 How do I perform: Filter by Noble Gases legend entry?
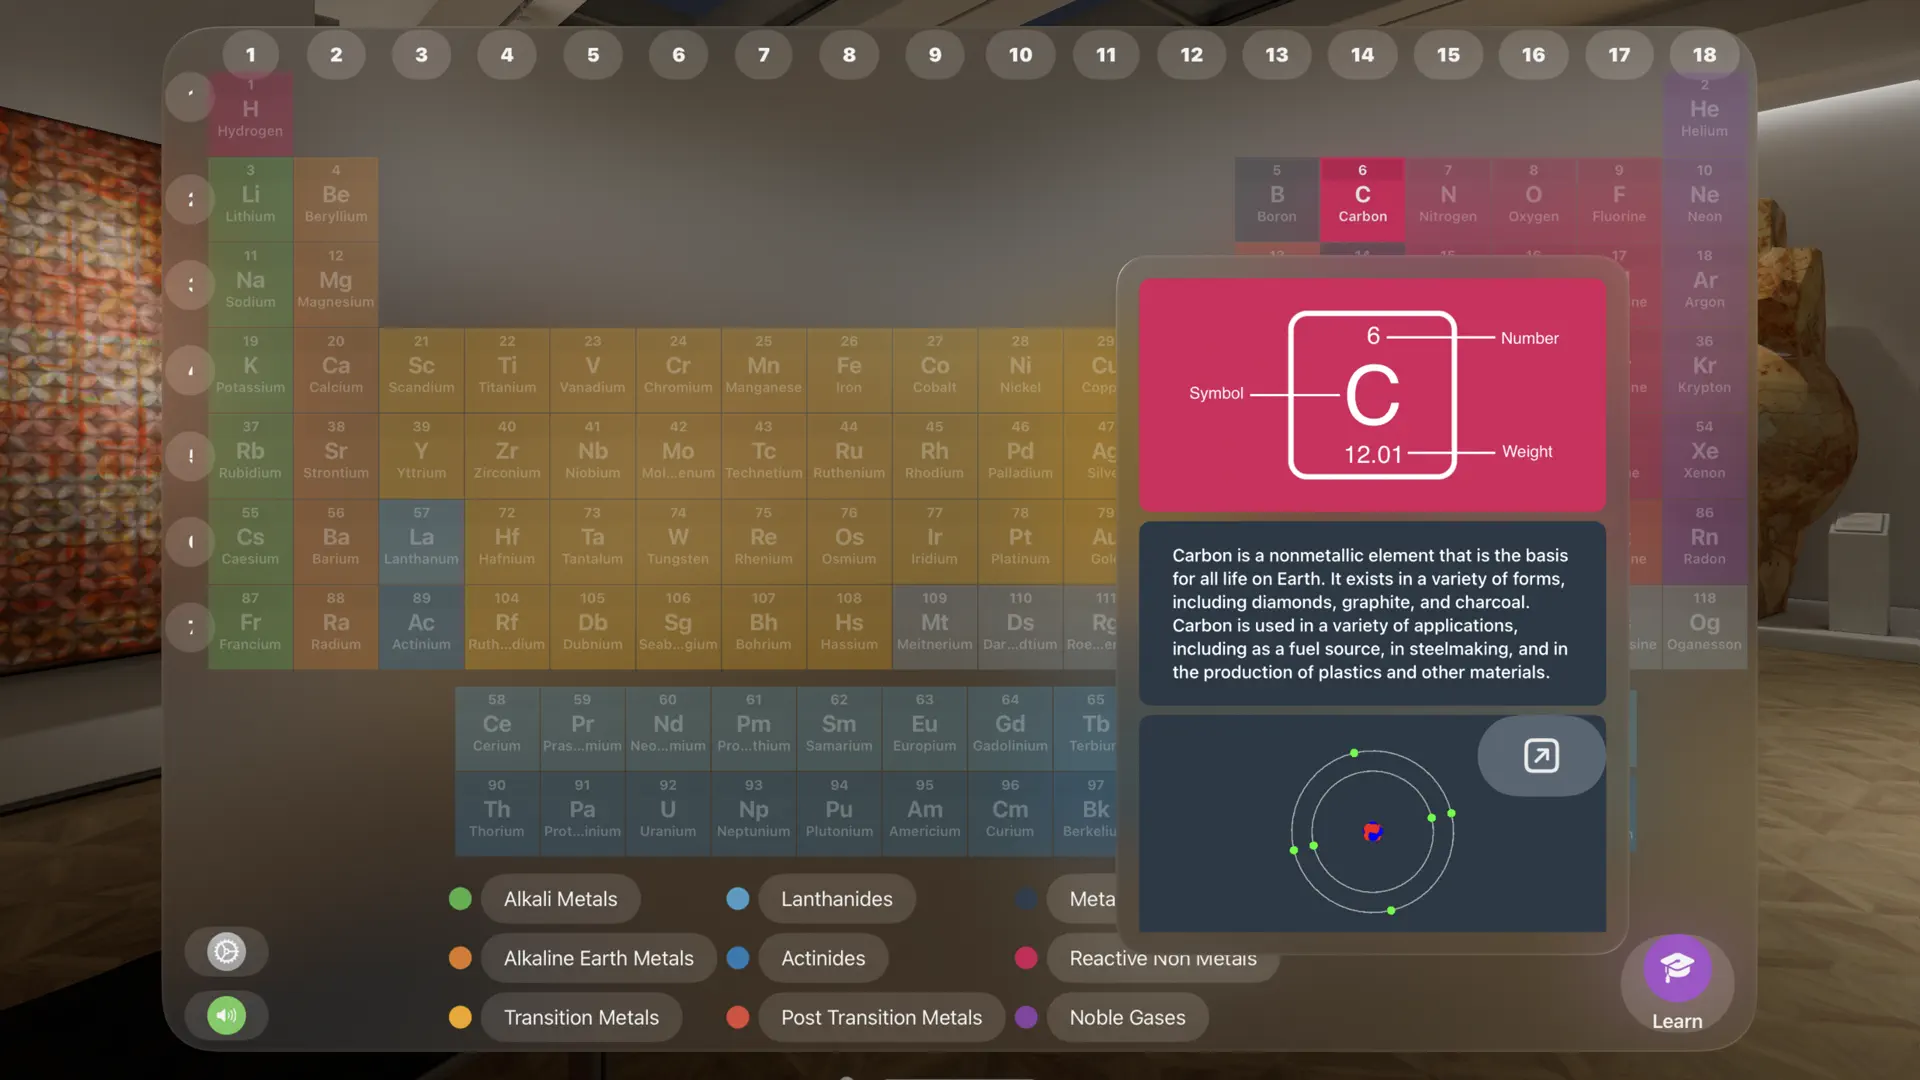1127,1017
